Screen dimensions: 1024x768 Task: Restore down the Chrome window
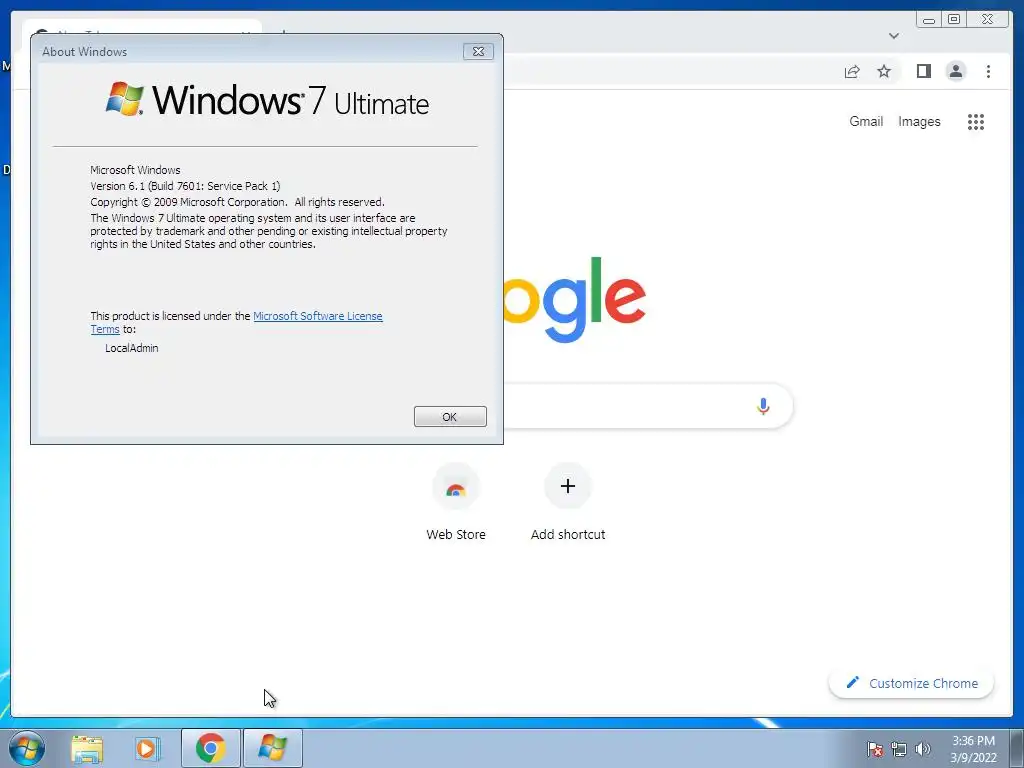click(954, 20)
